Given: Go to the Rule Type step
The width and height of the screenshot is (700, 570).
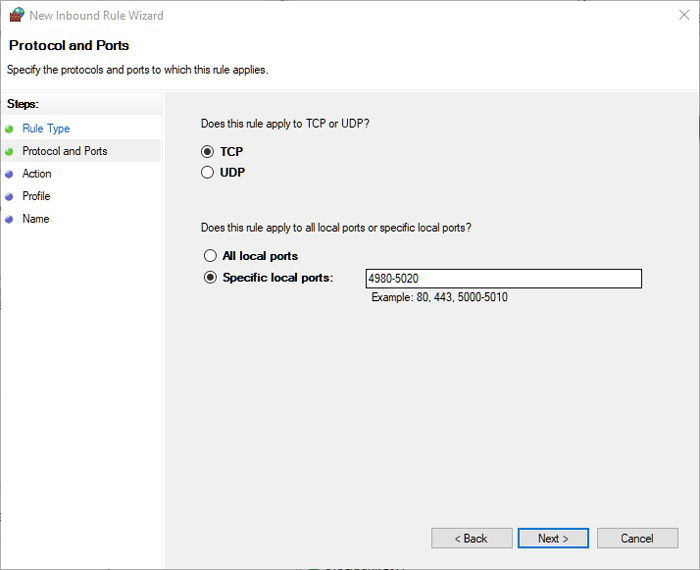Looking at the screenshot, I should click(x=46, y=129).
